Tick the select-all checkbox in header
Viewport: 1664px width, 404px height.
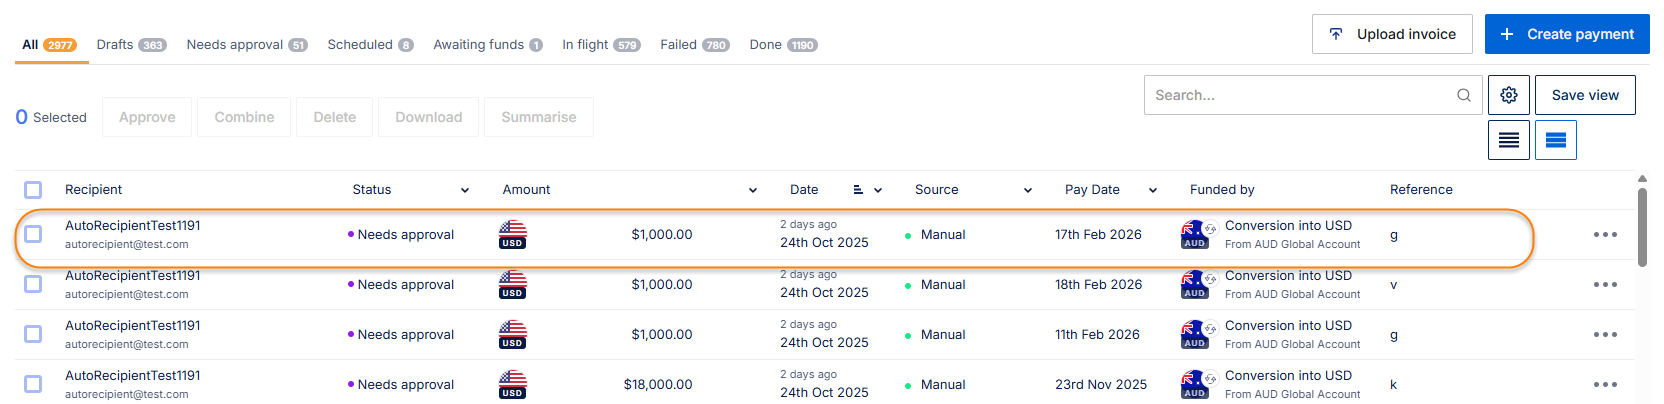(33, 190)
